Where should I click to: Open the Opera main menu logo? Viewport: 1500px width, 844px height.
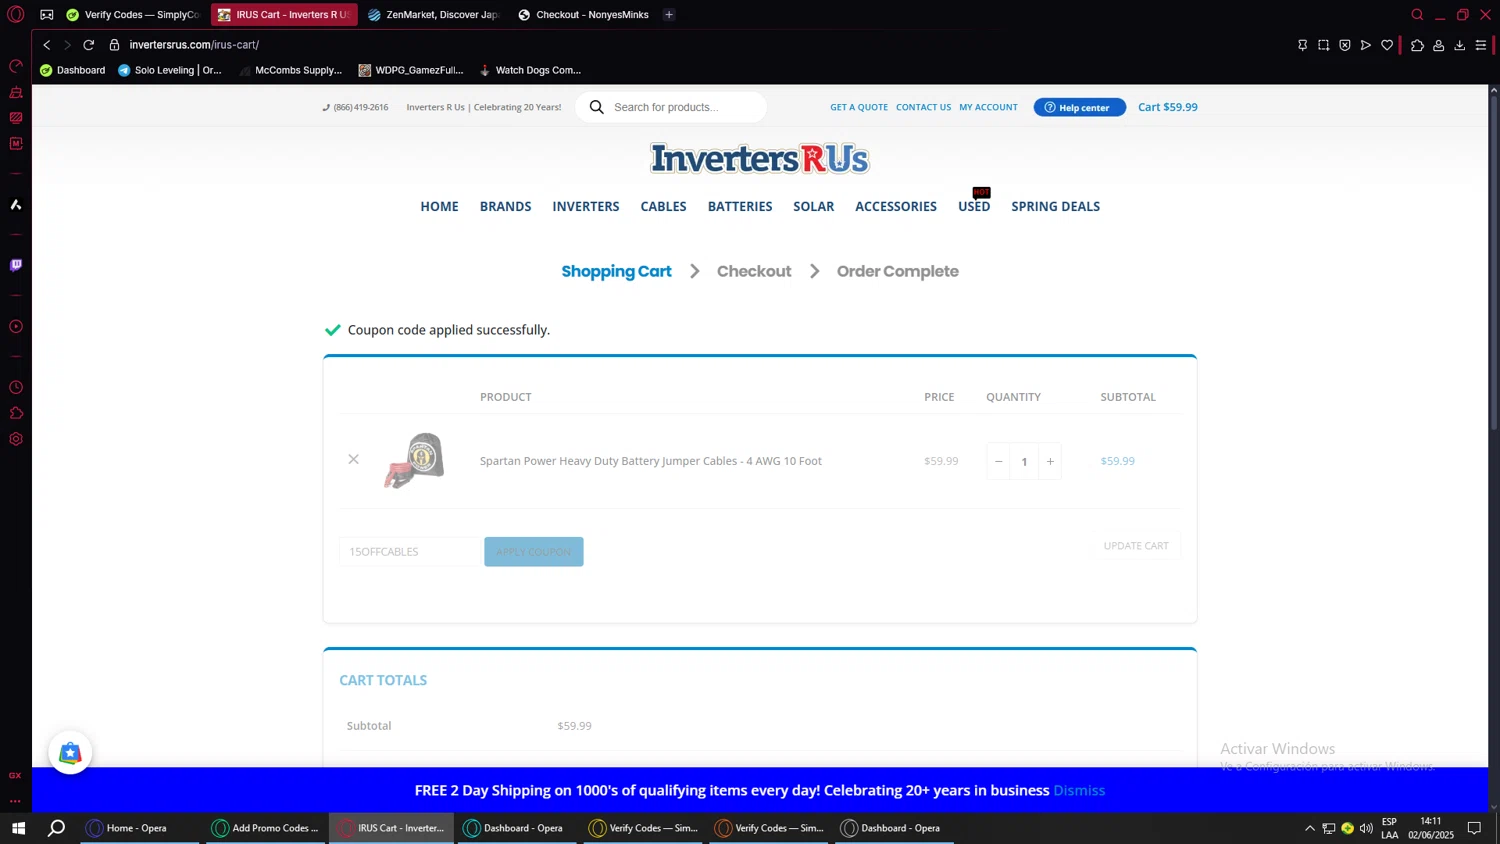[15, 14]
